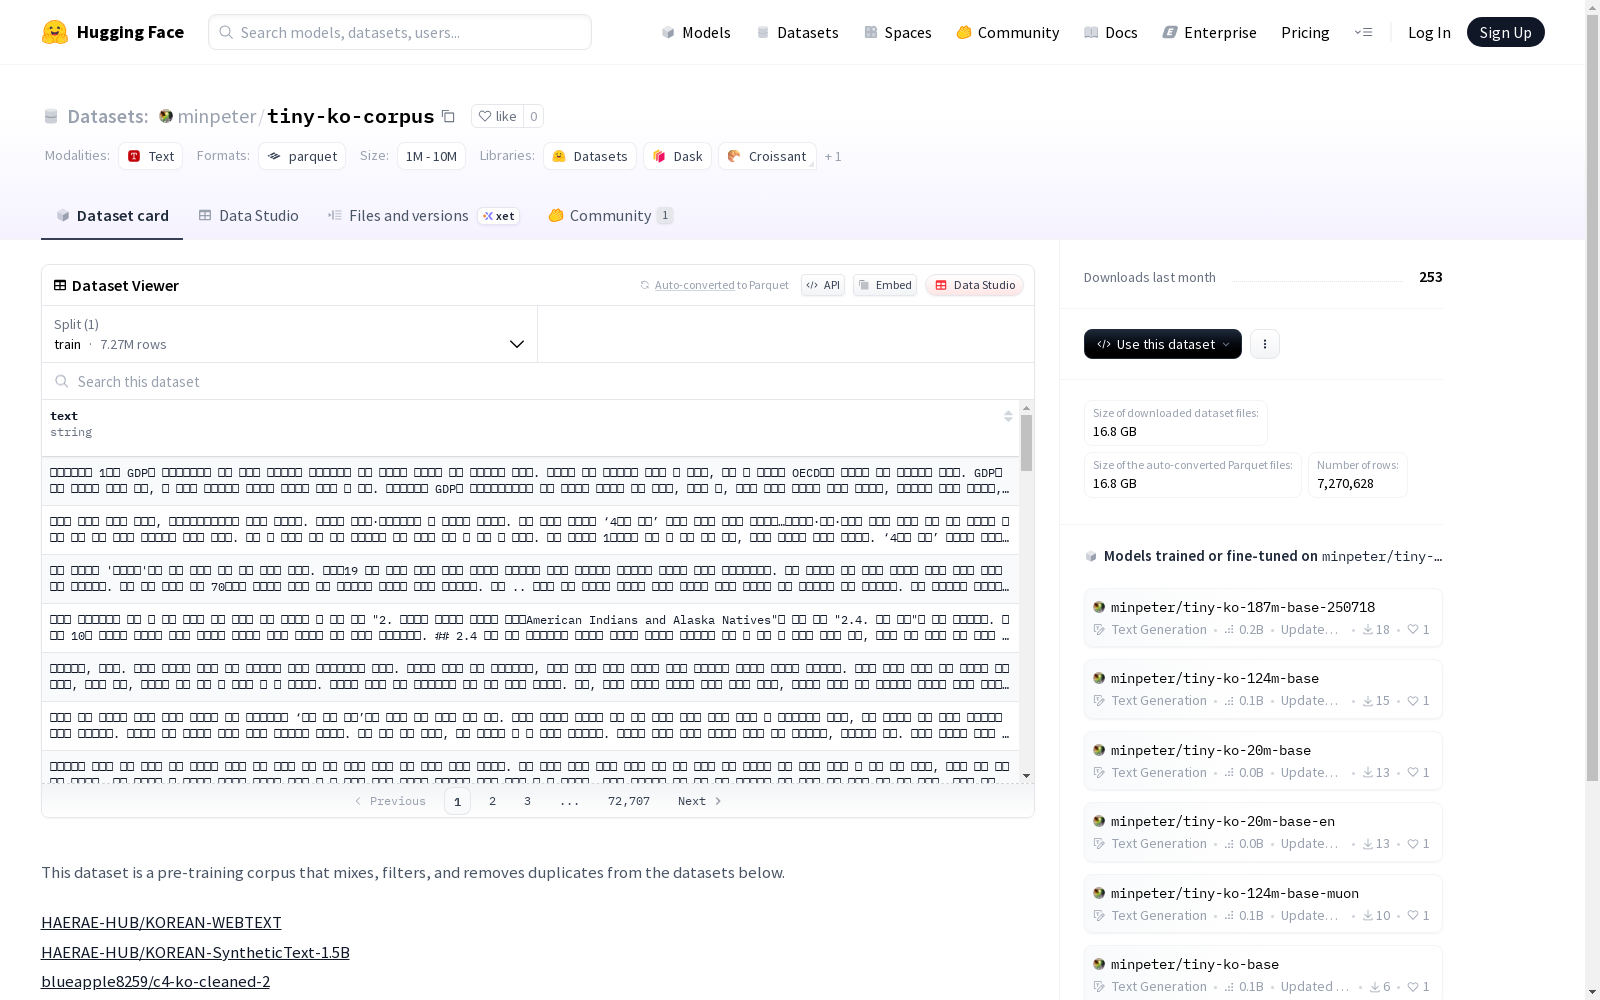Expand the Split train dropdown
This screenshot has height=1000, width=1600.
(290, 334)
